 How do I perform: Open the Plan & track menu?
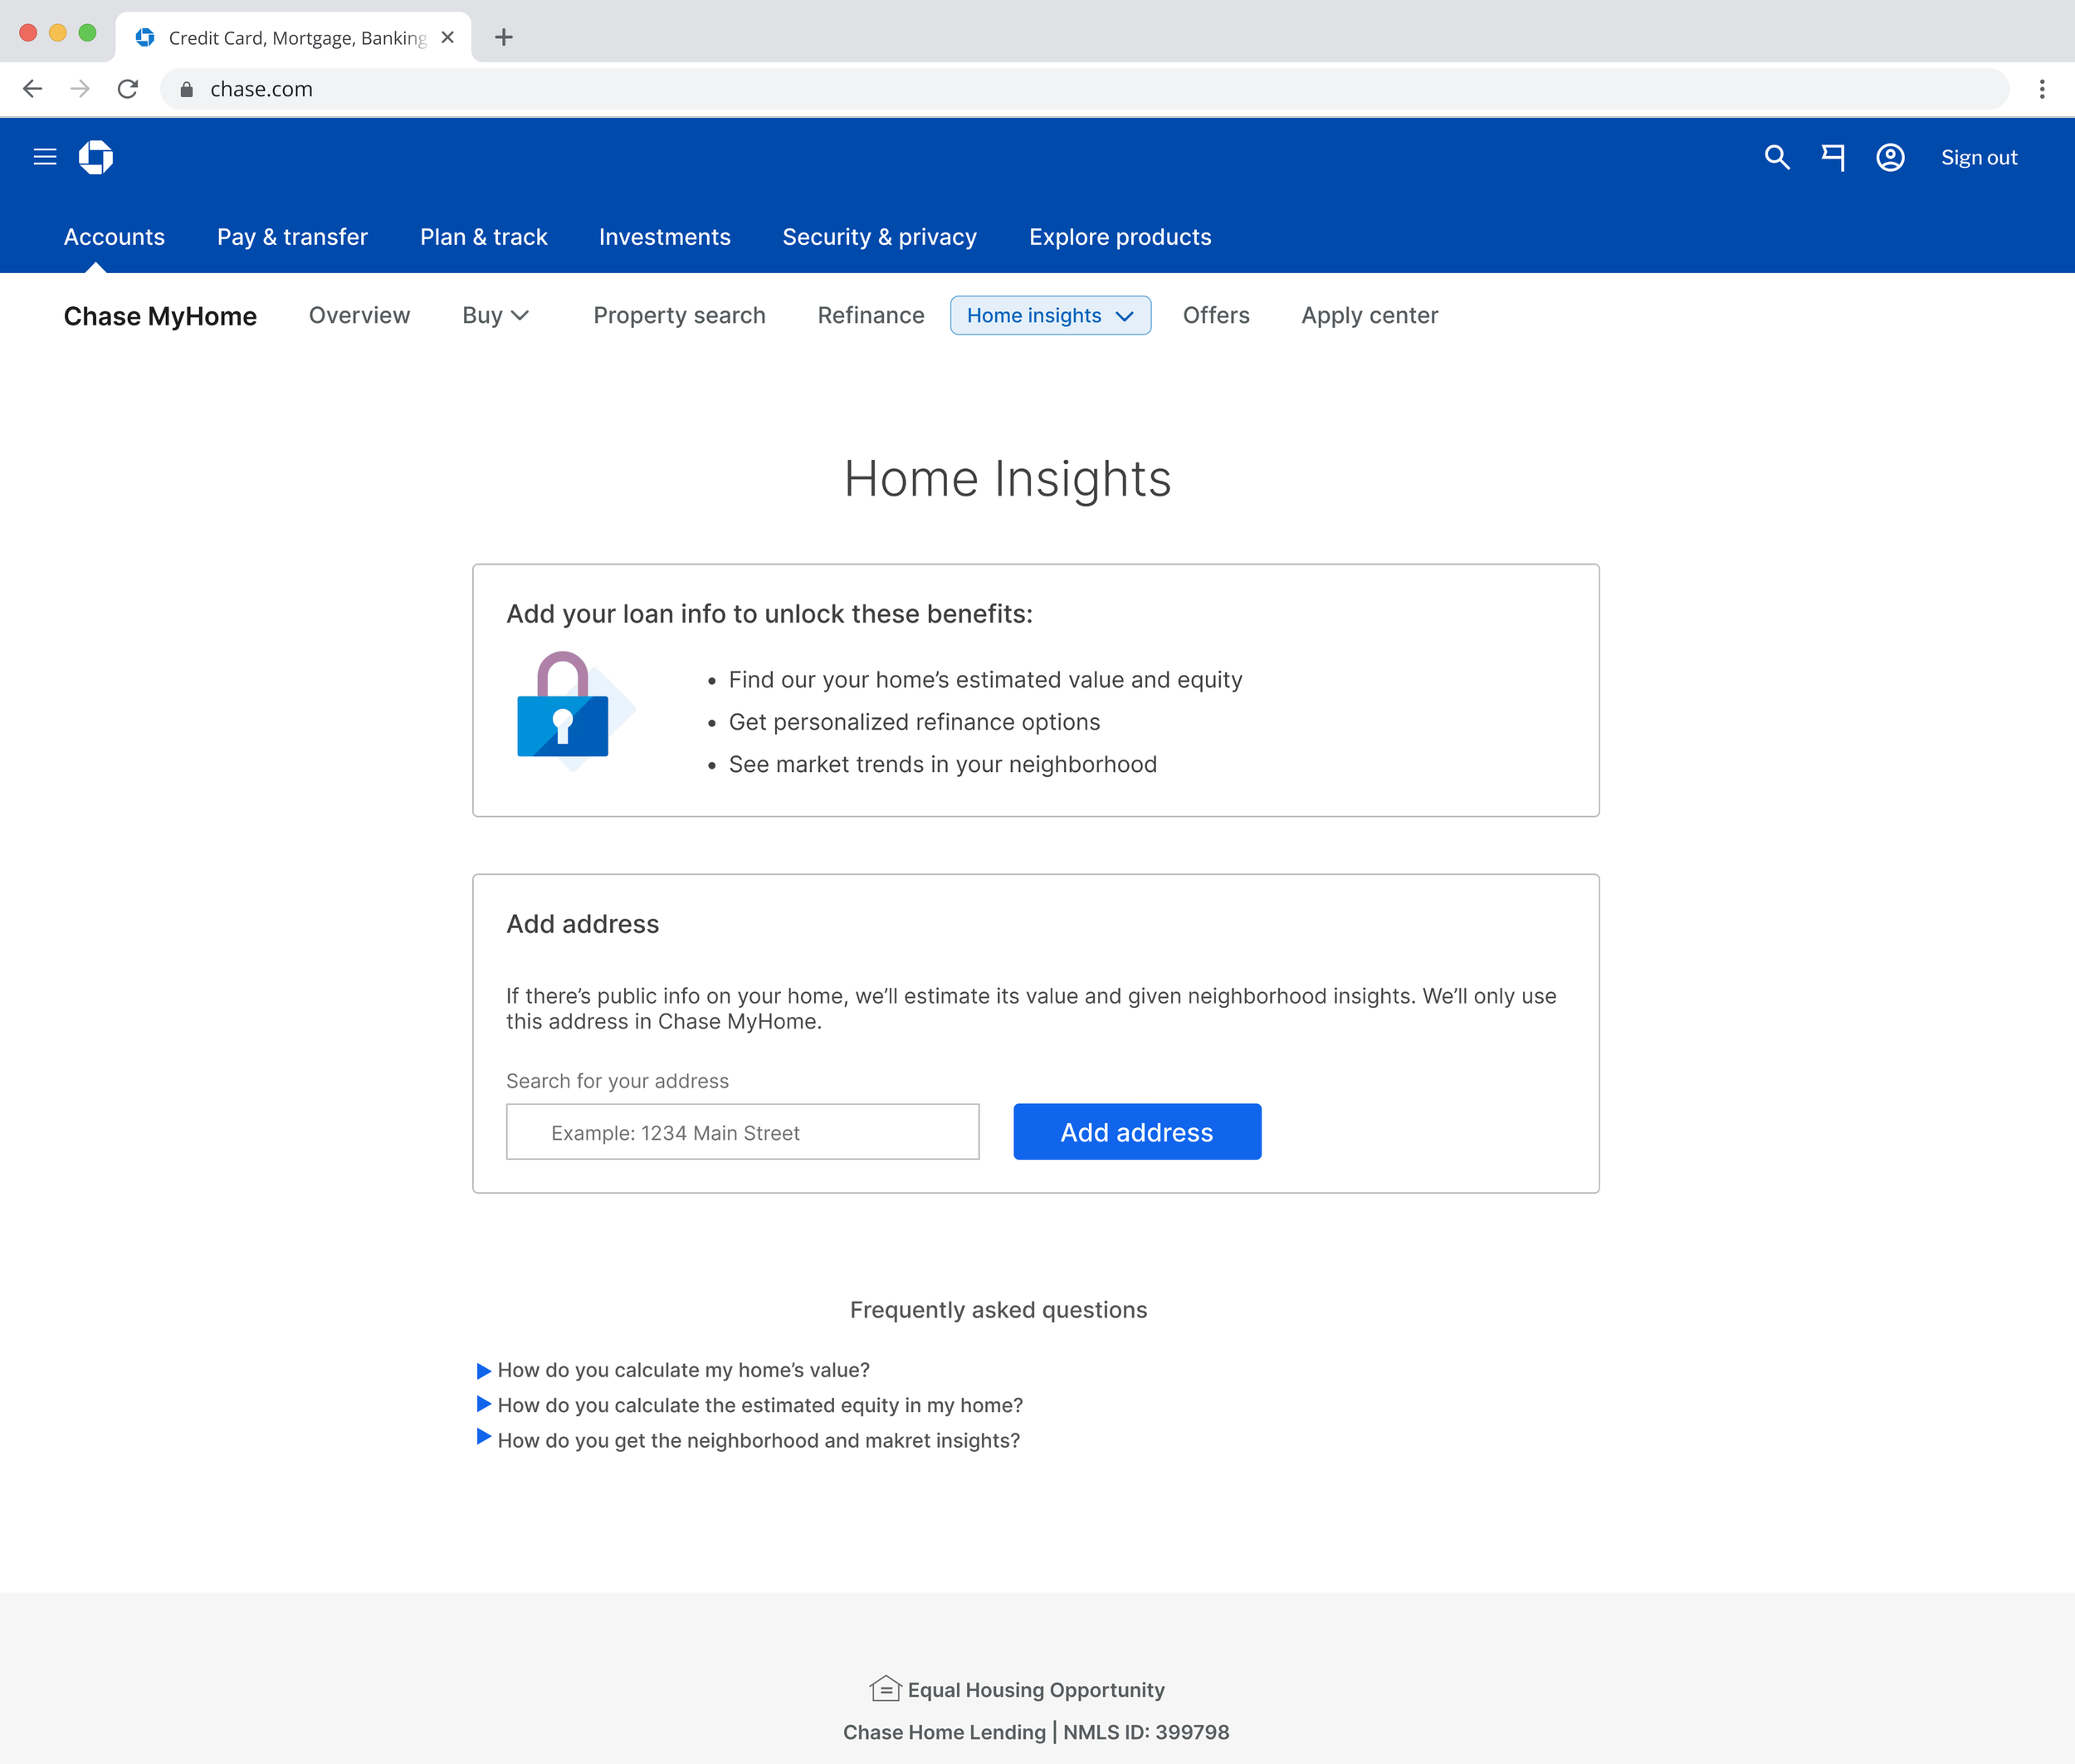(484, 237)
